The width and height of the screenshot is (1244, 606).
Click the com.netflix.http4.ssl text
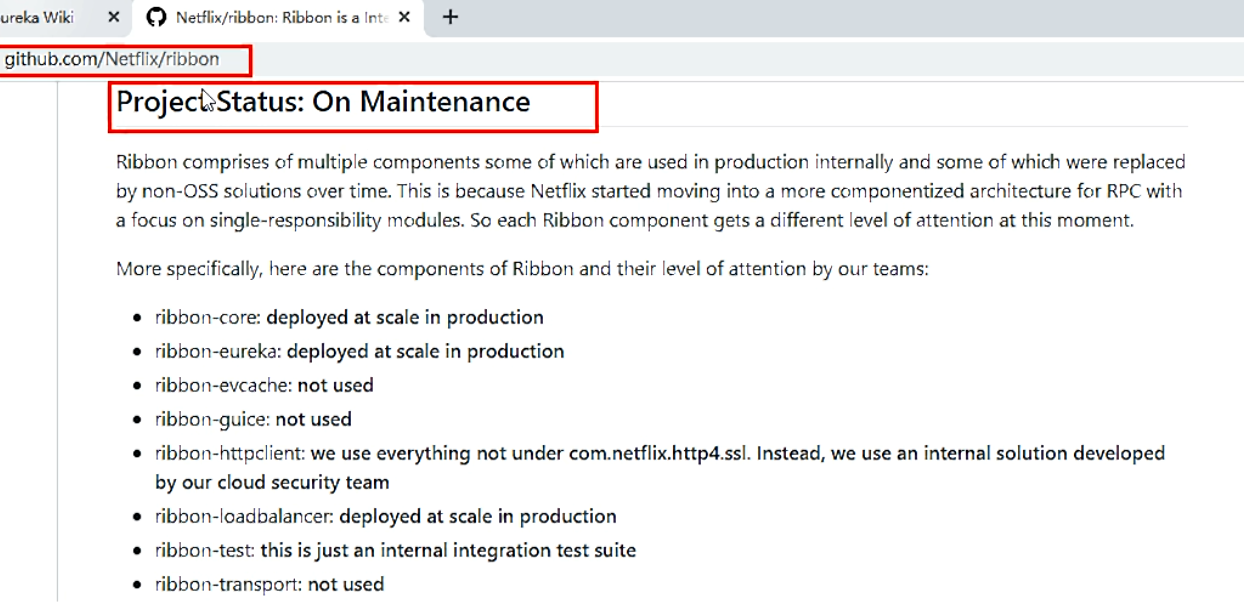click(660, 453)
